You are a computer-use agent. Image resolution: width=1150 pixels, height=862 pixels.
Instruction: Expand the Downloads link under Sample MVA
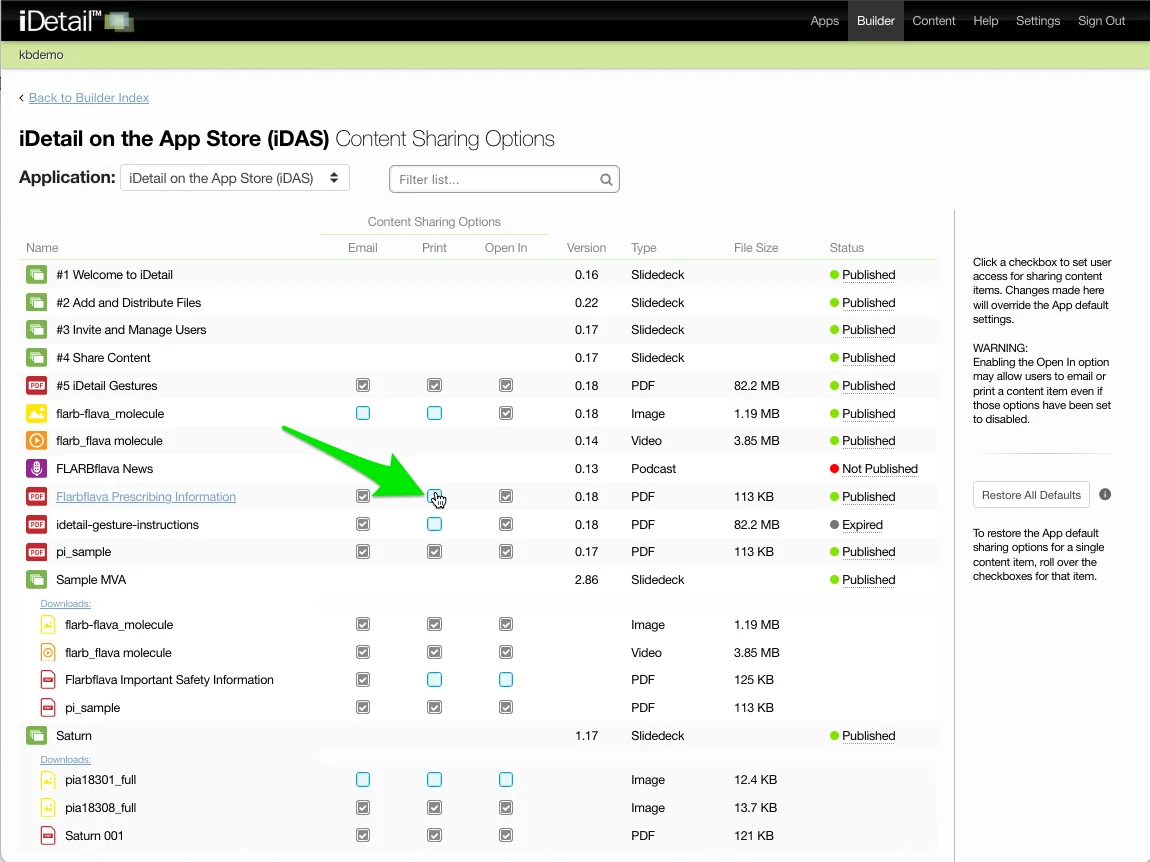(x=65, y=604)
